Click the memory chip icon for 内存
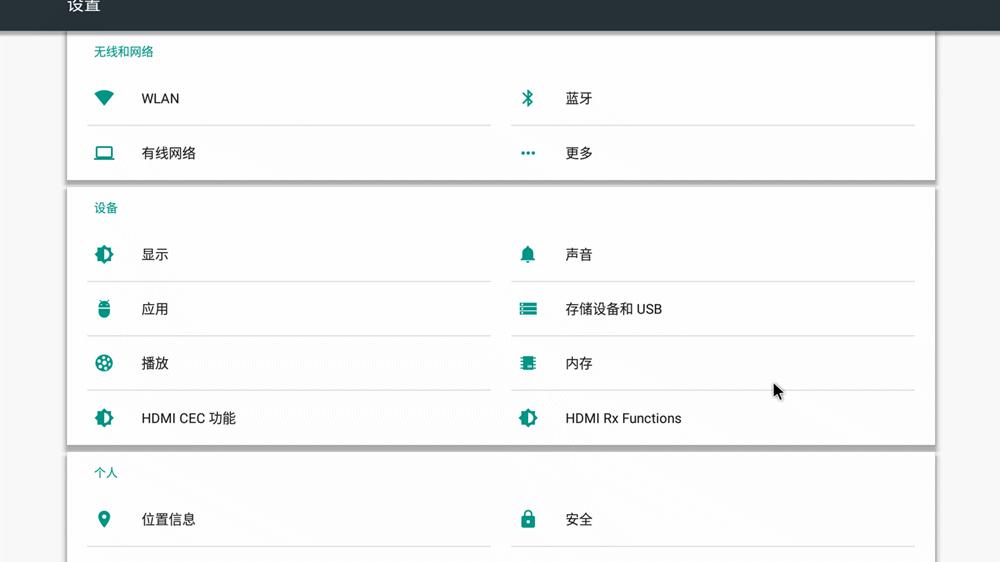 (x=528, y=363)
